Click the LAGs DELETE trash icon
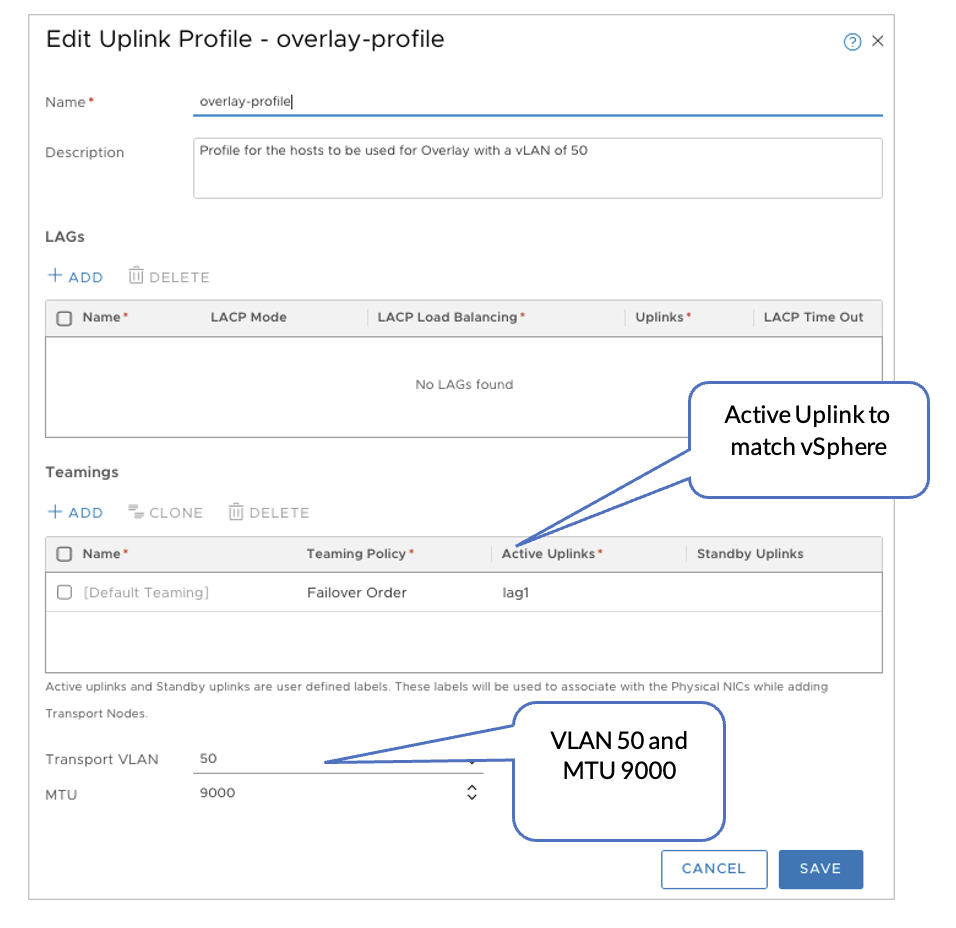Image resolution: width=956 pixels, height=928 pixels. point(137,276)
